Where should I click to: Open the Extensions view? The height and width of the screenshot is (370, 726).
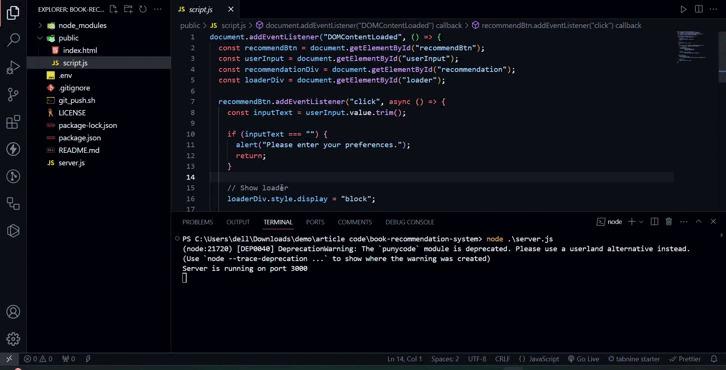(13, 122)
